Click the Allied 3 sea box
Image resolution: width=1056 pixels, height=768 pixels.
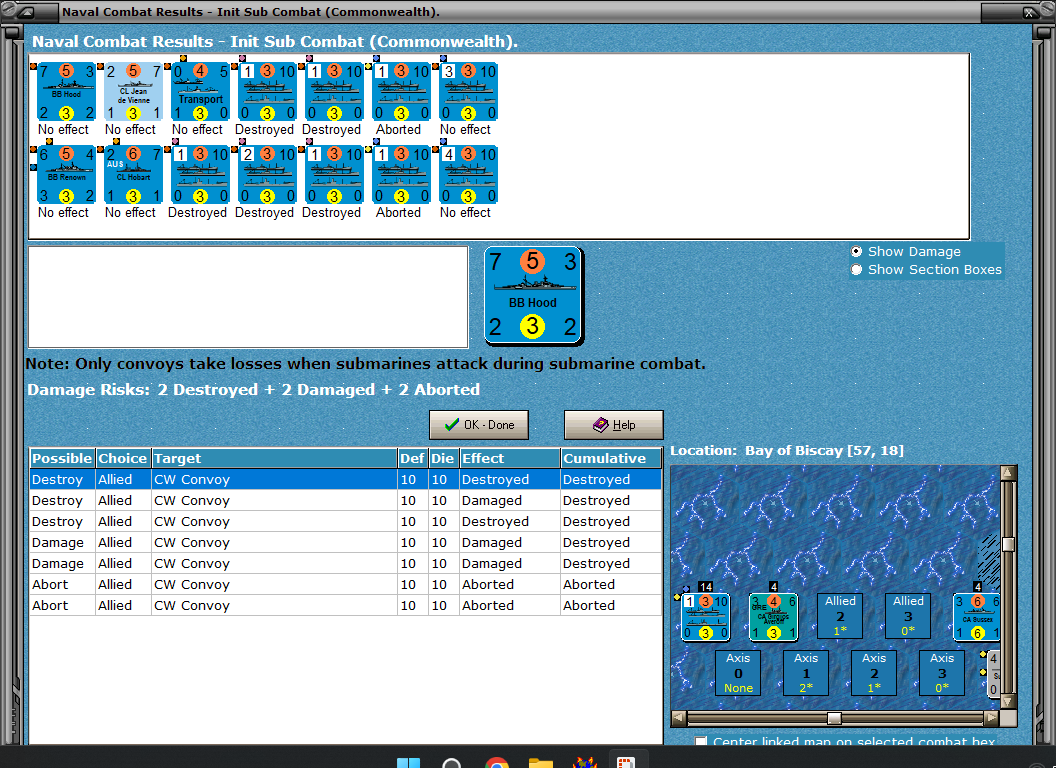[908, 616]
